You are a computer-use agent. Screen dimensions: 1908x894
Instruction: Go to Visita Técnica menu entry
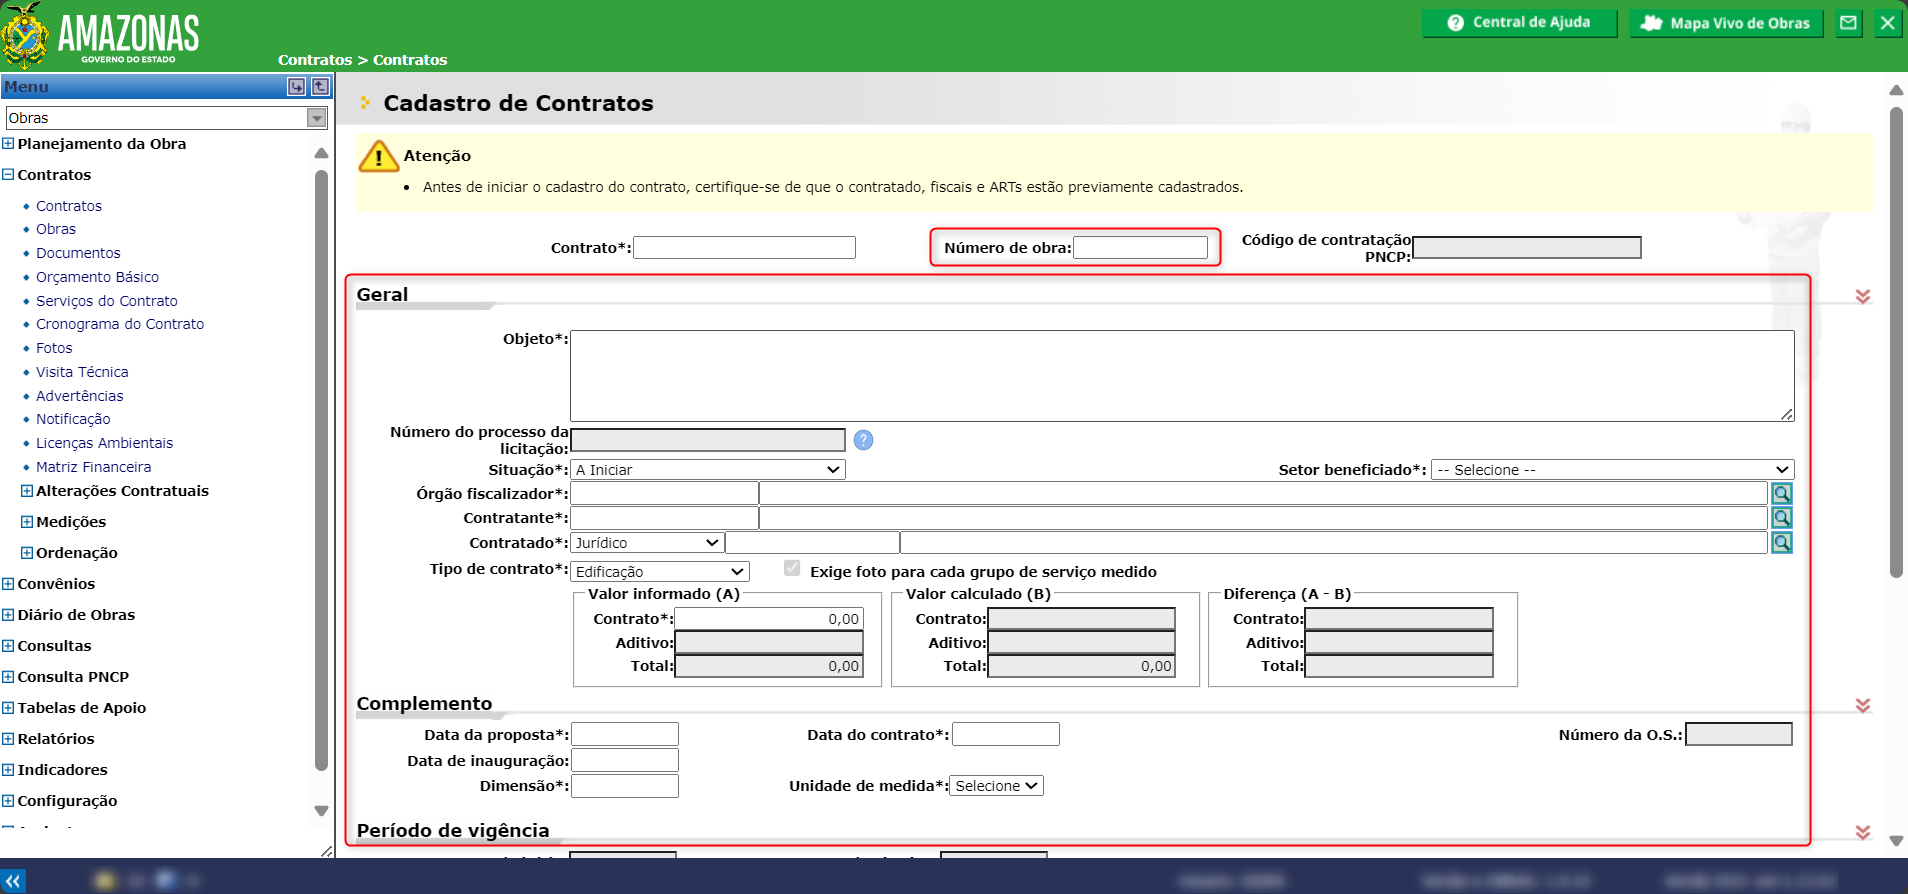pyautogui.click(x=82, y=372)
